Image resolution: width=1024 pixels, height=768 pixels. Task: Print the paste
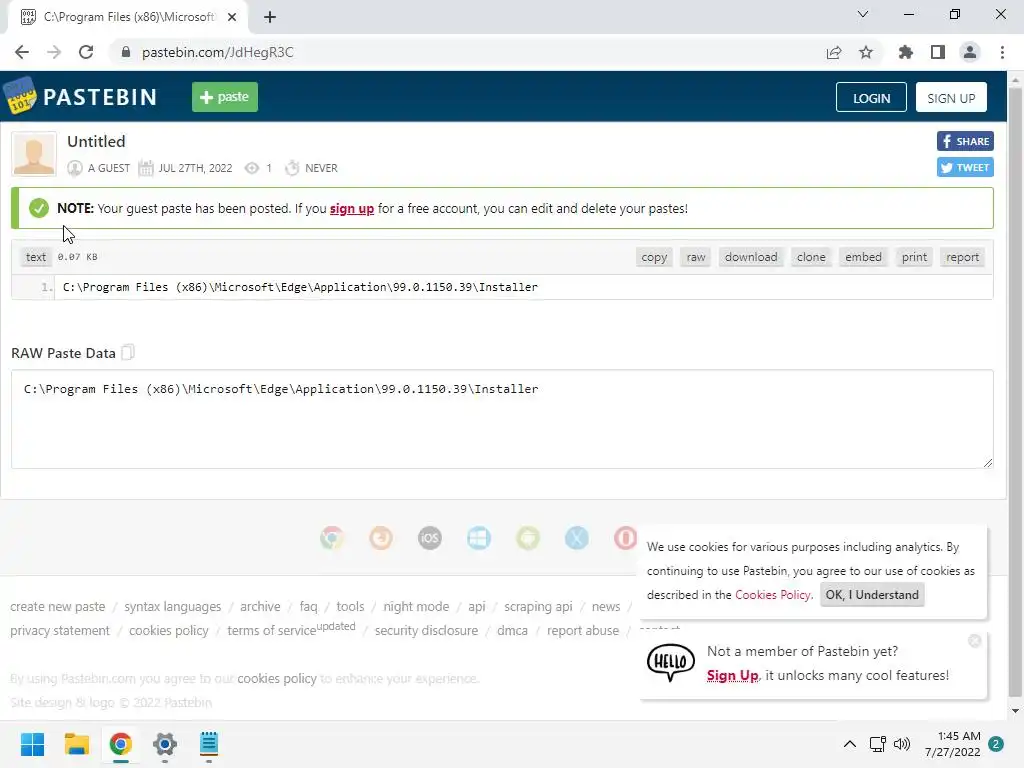[914, 257]
